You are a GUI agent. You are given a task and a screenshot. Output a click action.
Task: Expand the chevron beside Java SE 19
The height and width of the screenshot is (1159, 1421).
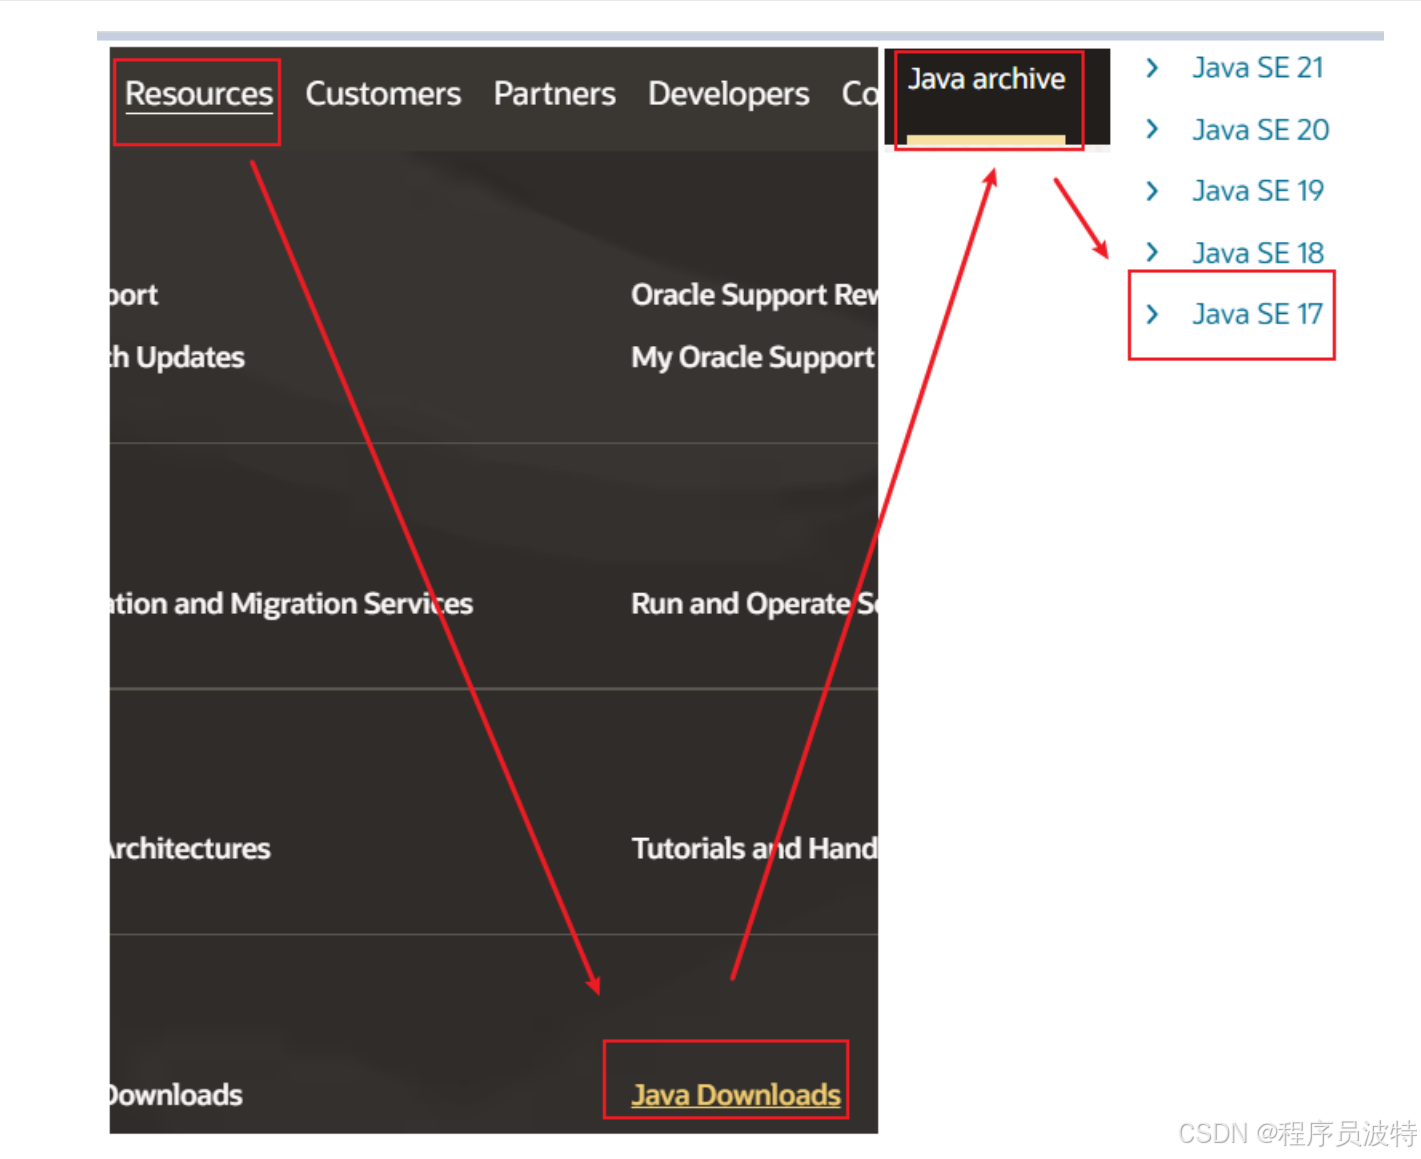[x=1152, y=191]
